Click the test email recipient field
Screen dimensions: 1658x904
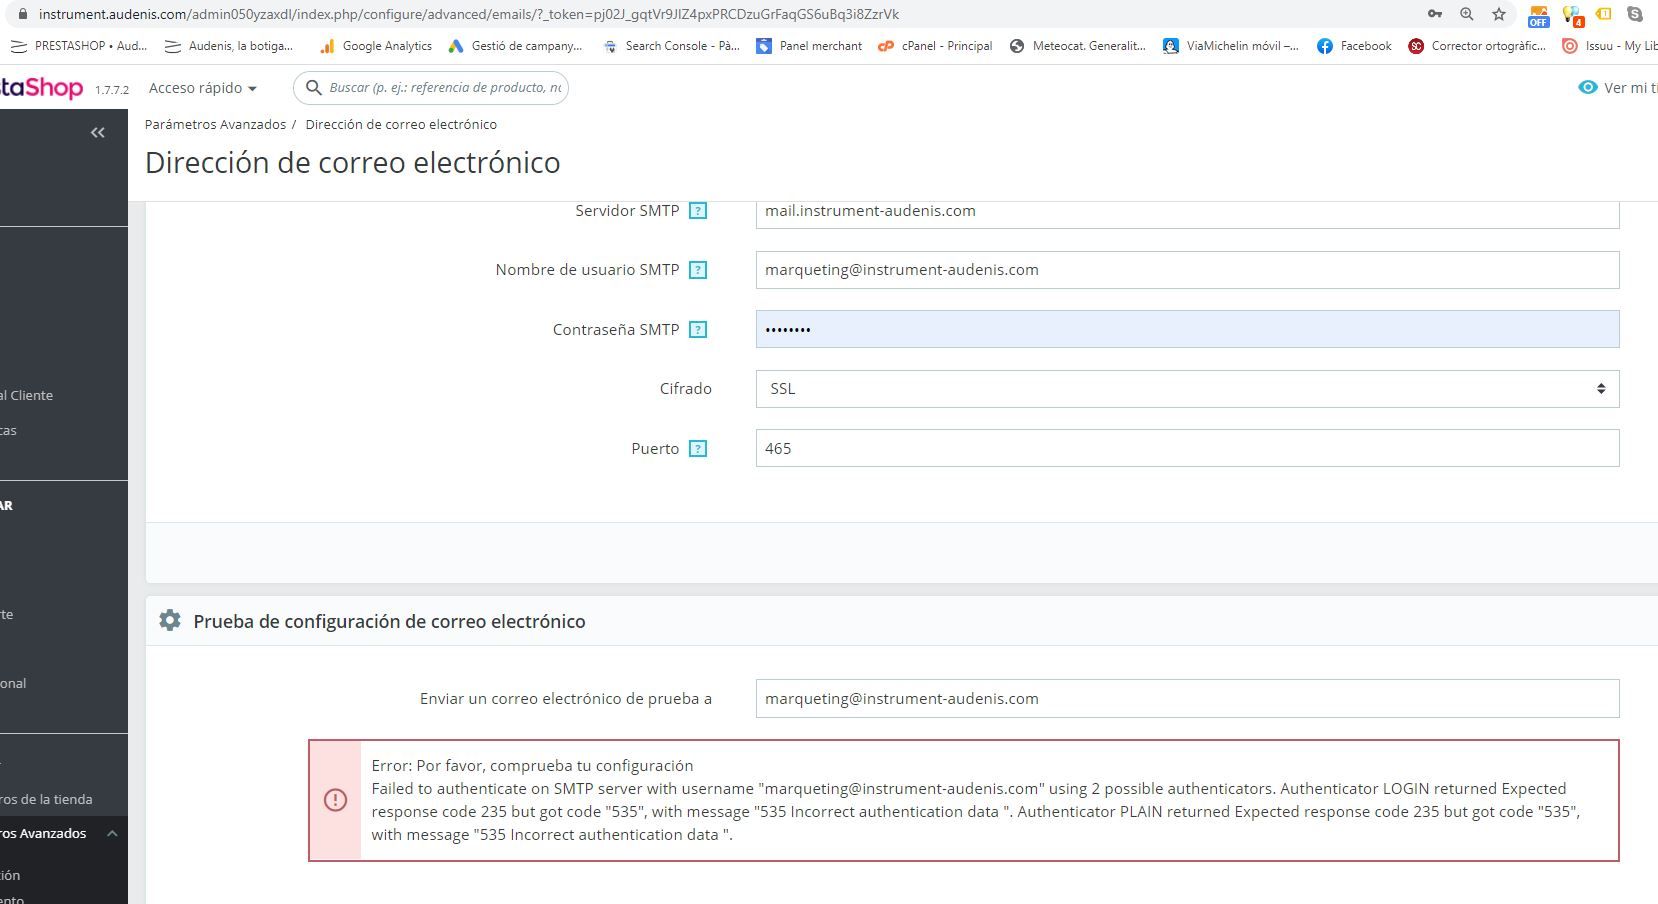1187,699
